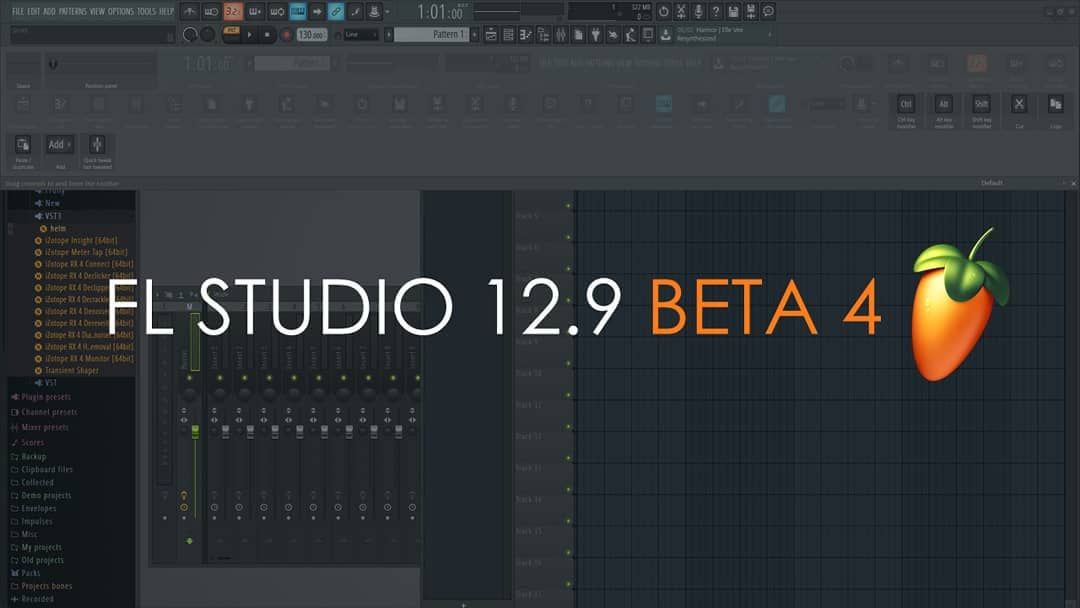Open the VIEW menu
Image resolution: width=1080 pixels, height=608 pixels.
point(97,11)
